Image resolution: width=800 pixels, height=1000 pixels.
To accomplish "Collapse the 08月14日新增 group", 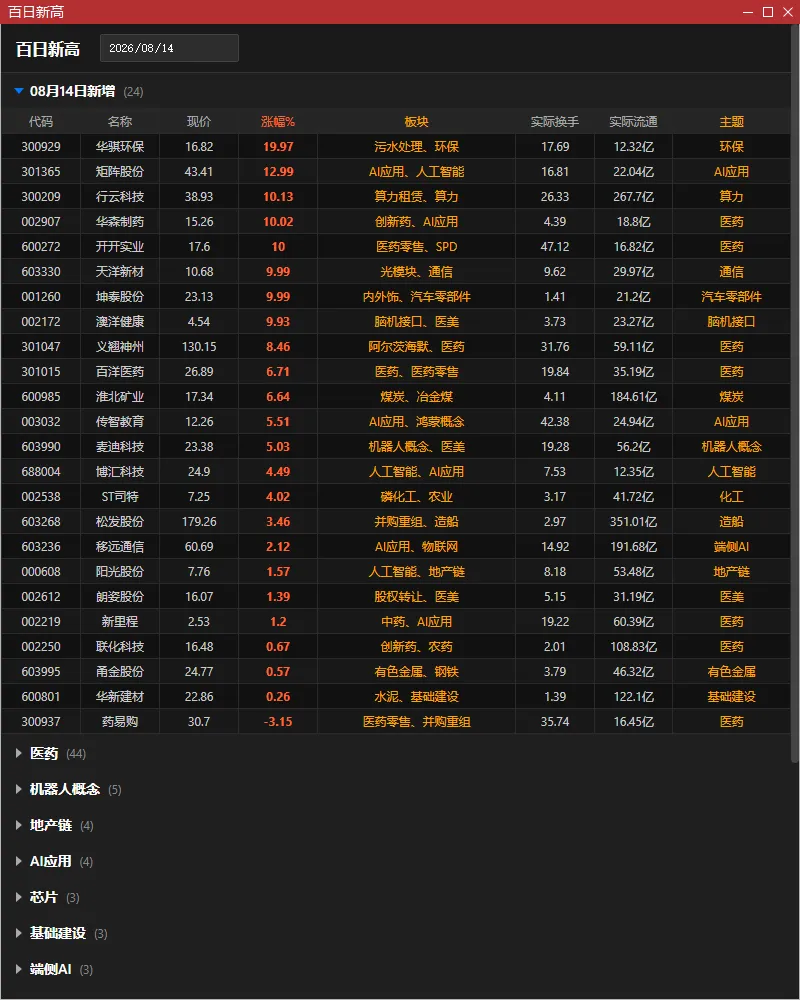I will click(19, 91).
